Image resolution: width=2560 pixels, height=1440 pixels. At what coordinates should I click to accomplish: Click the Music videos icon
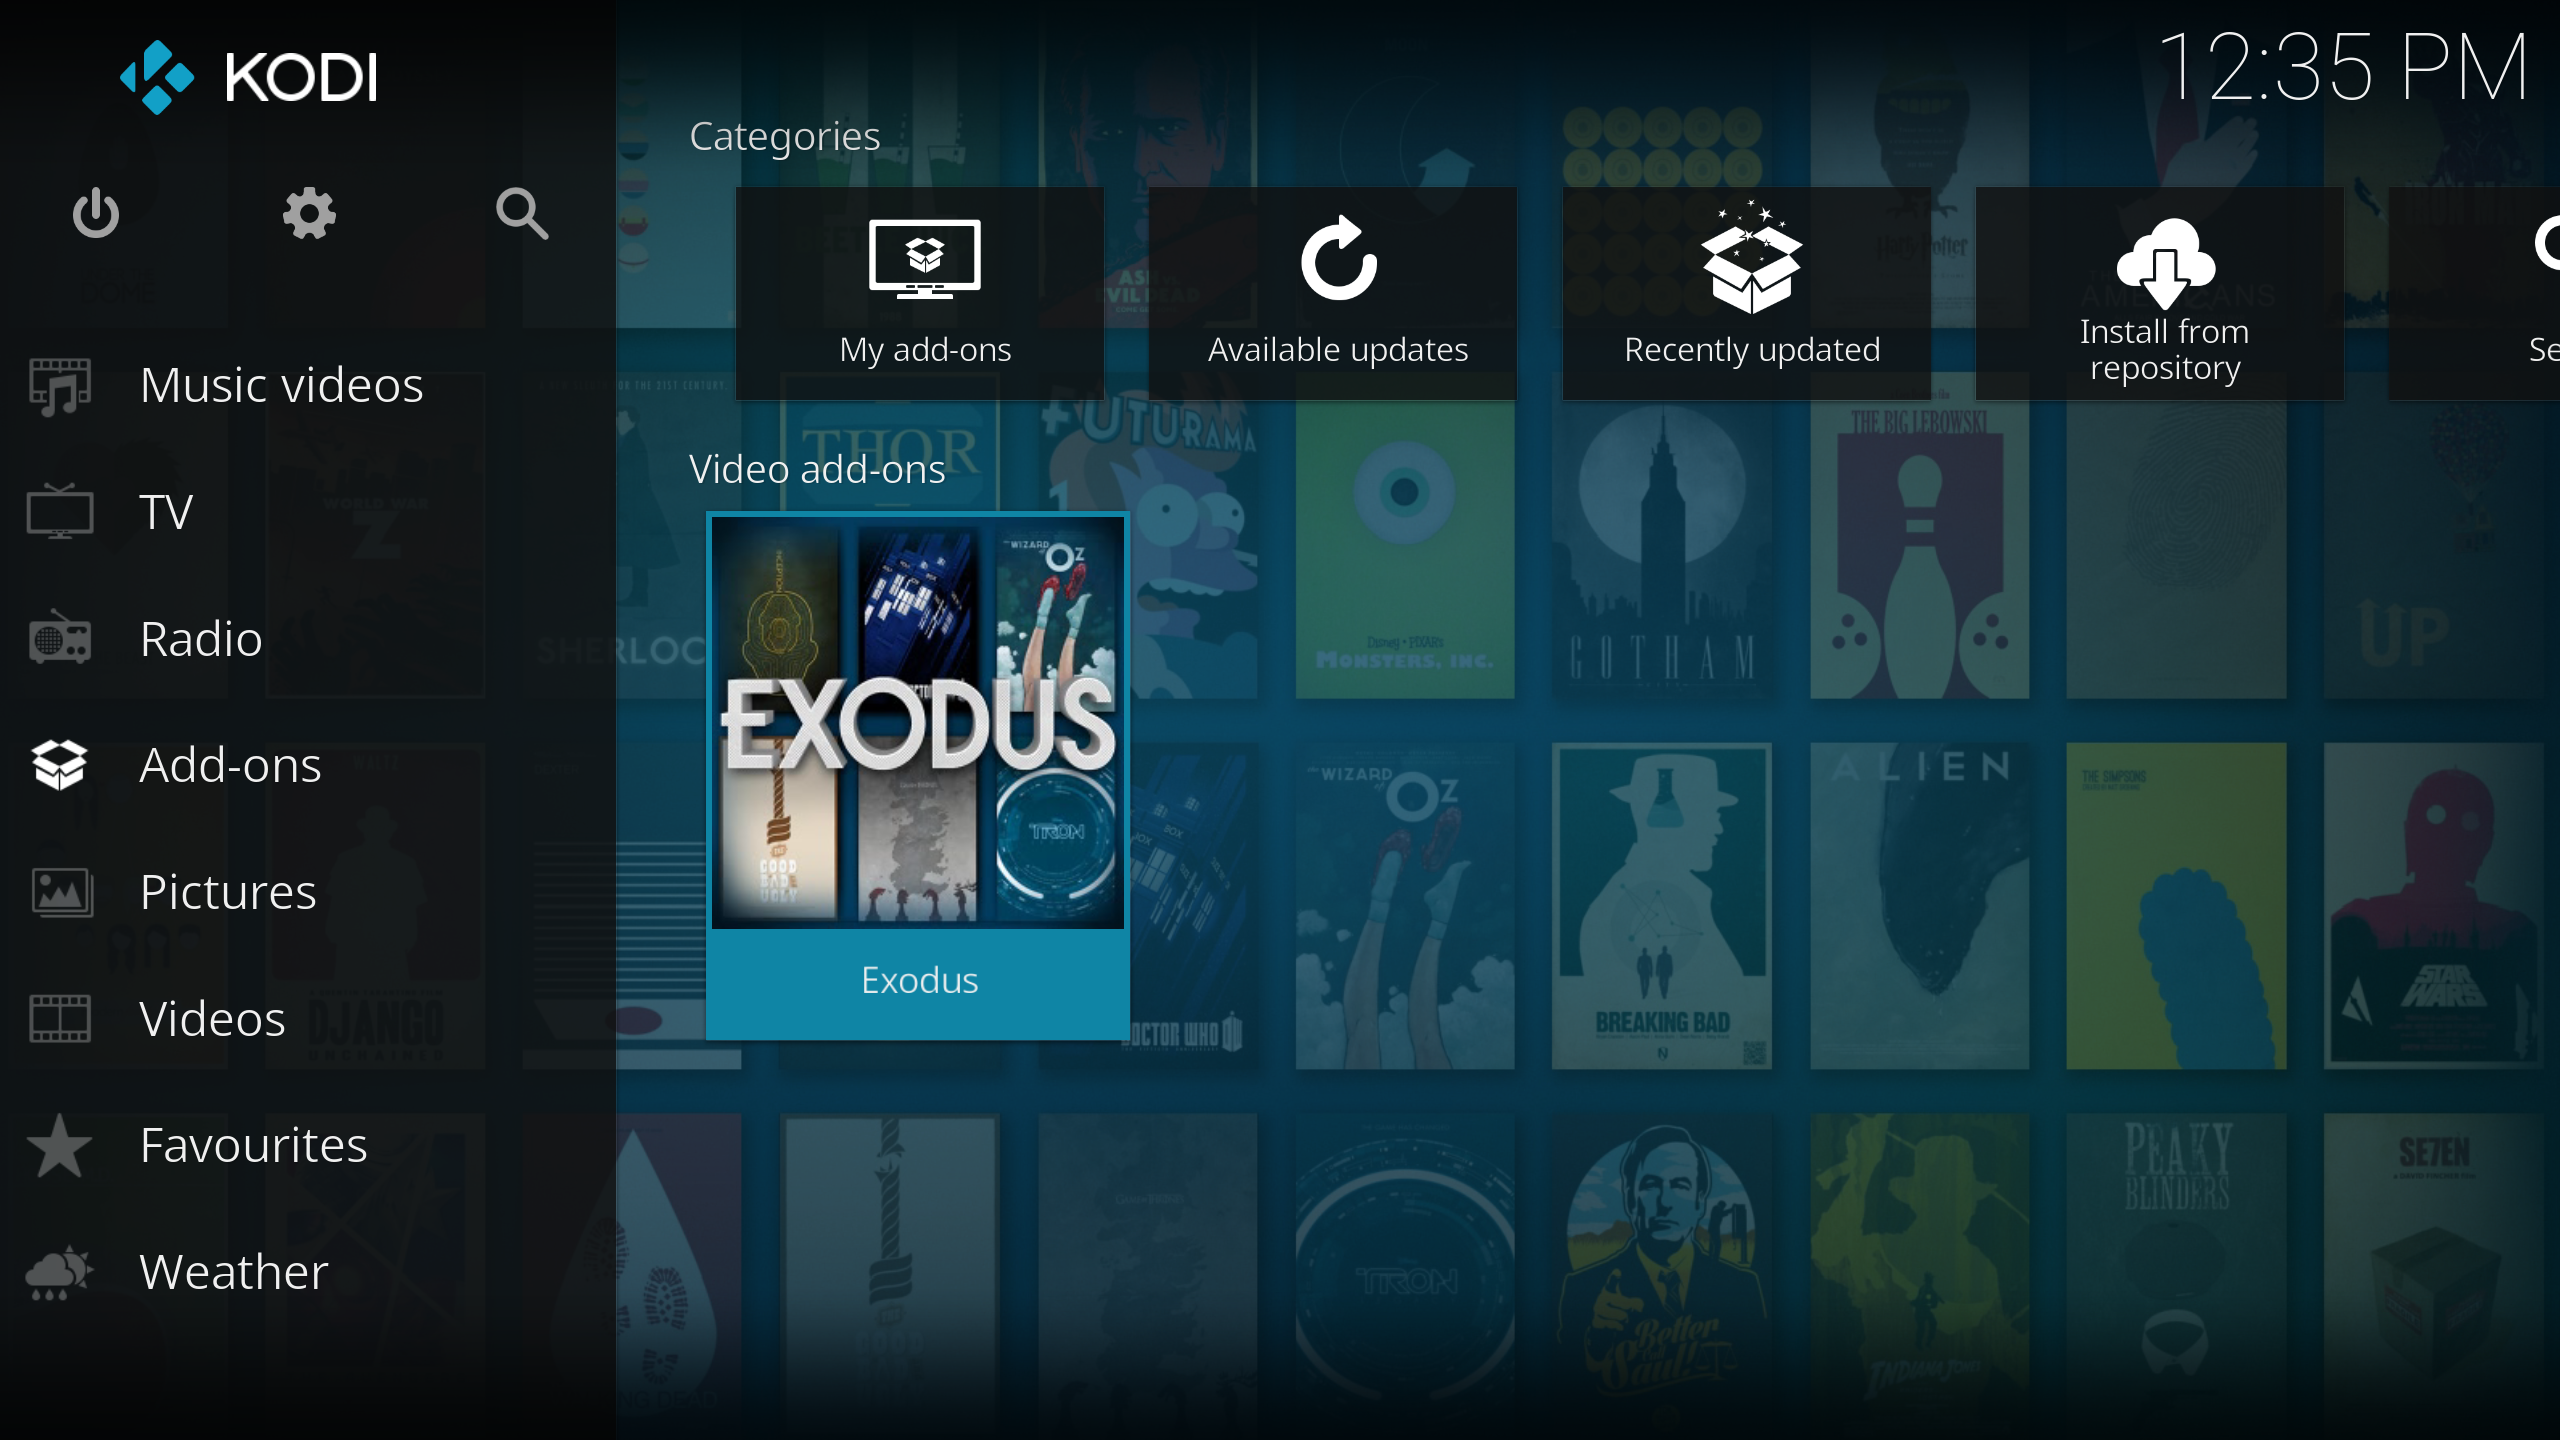(60, 386)
